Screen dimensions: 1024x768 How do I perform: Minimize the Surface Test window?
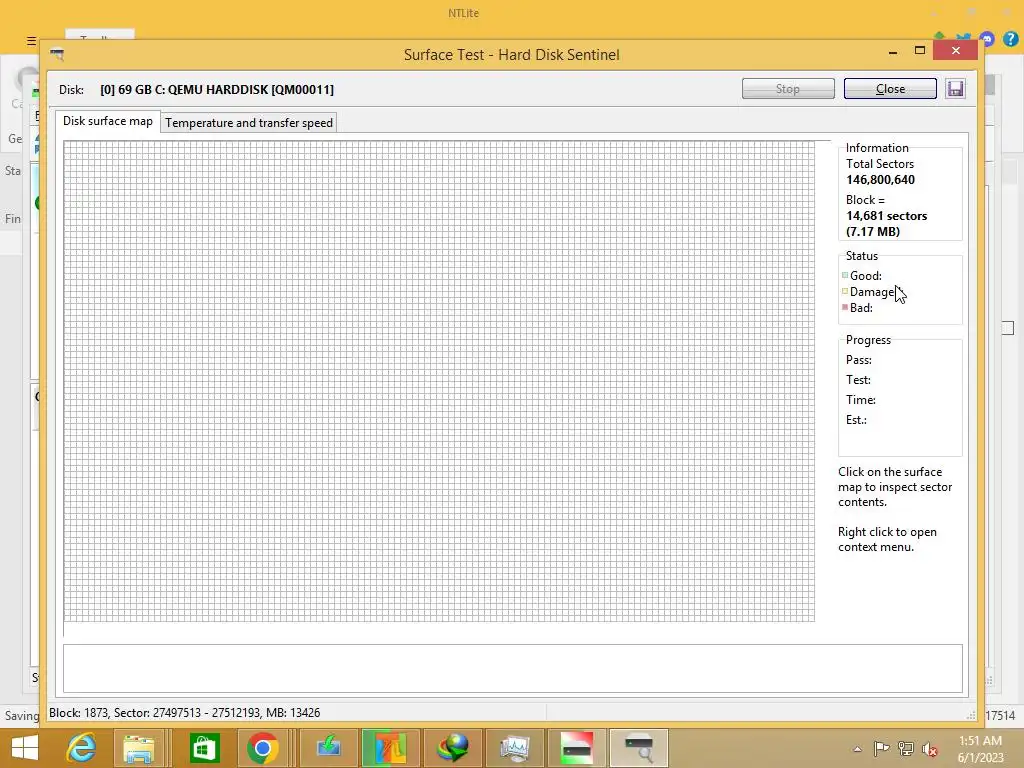(x=893, y=51)
